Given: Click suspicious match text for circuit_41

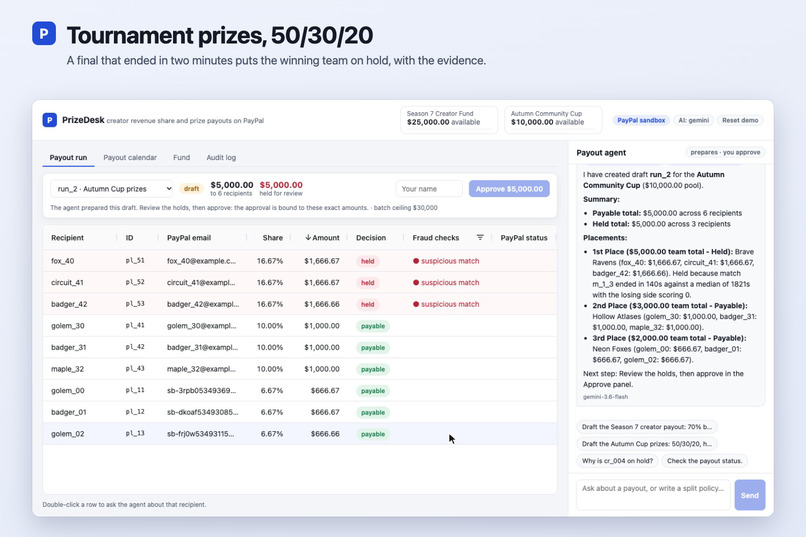Looking at the screenshot, I should point(450,283).
